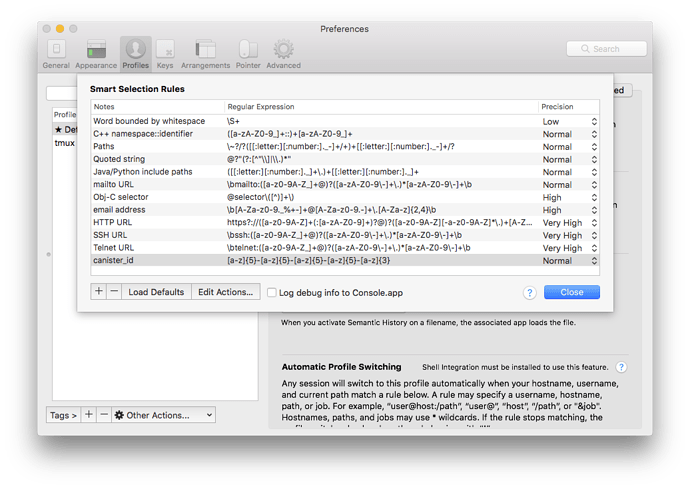Select the 'Obj-C selector' rule note
Viewport: 690px width, 488px height.
[121, 197]
